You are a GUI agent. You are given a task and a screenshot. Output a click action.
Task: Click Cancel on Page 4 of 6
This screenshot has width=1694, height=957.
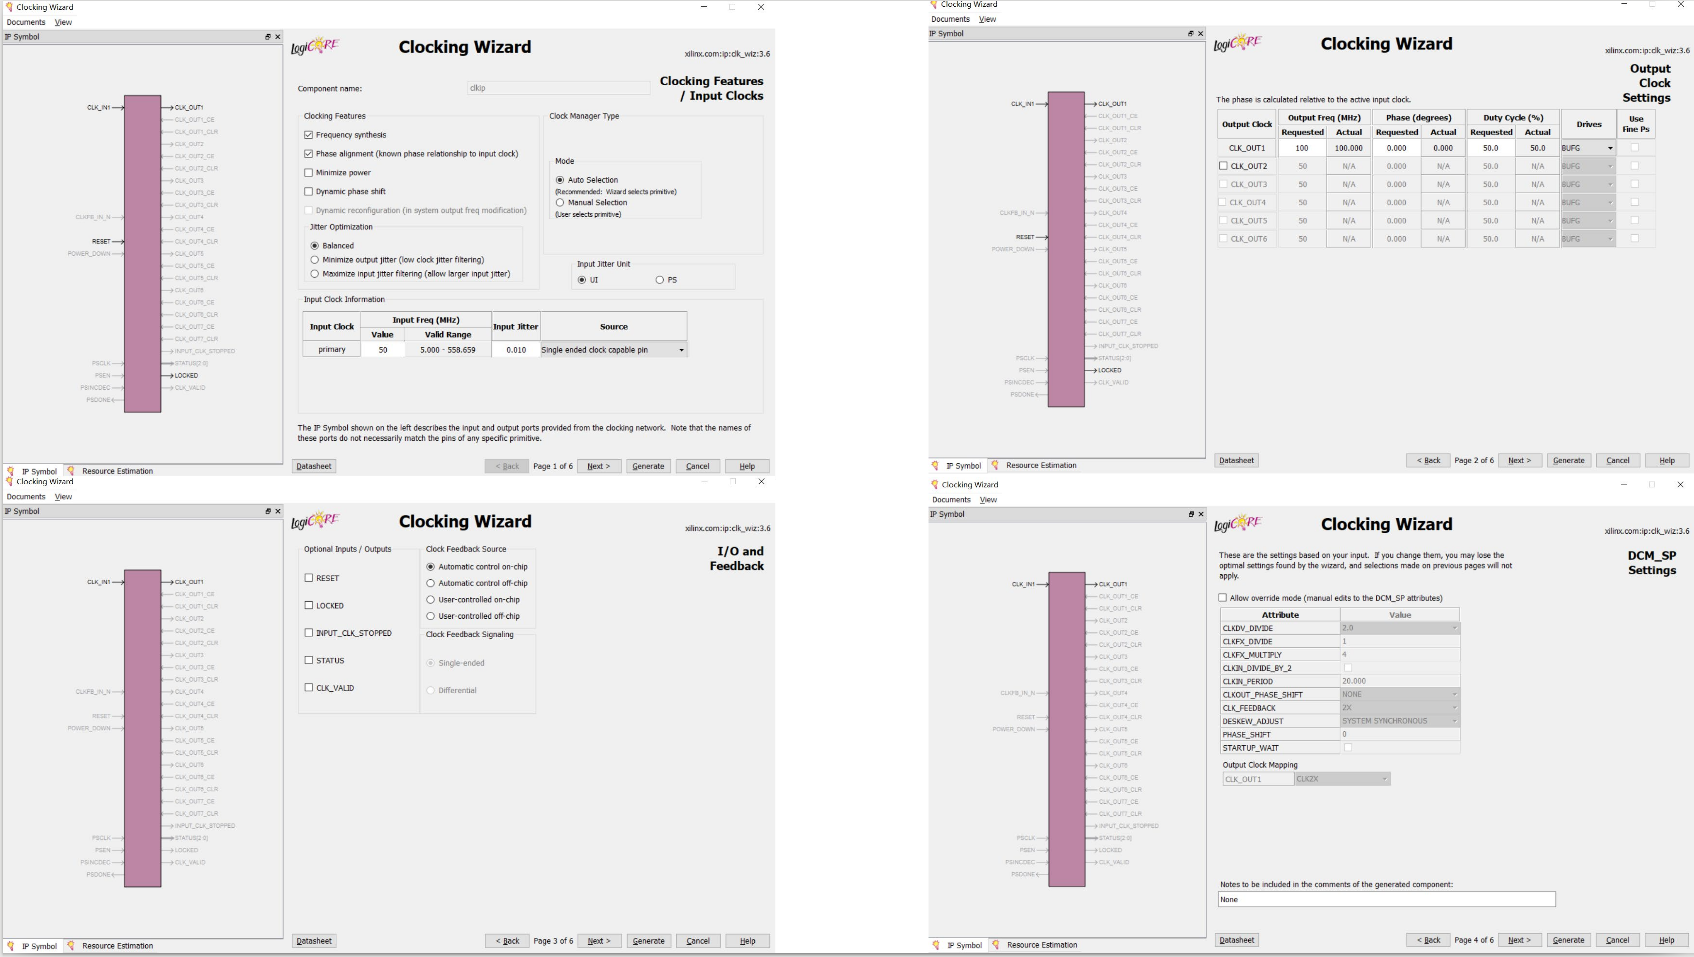[x=1617, y=940]
